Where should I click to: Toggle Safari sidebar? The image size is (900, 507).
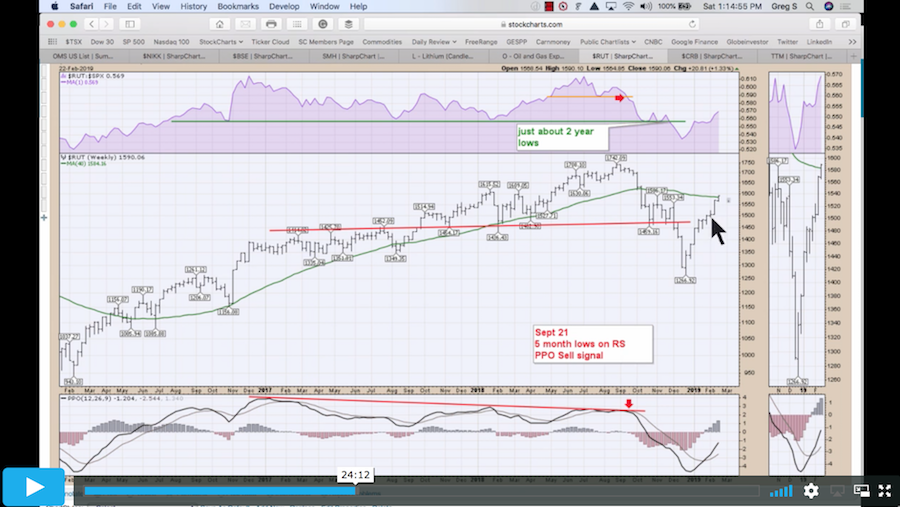pos(130,24)
